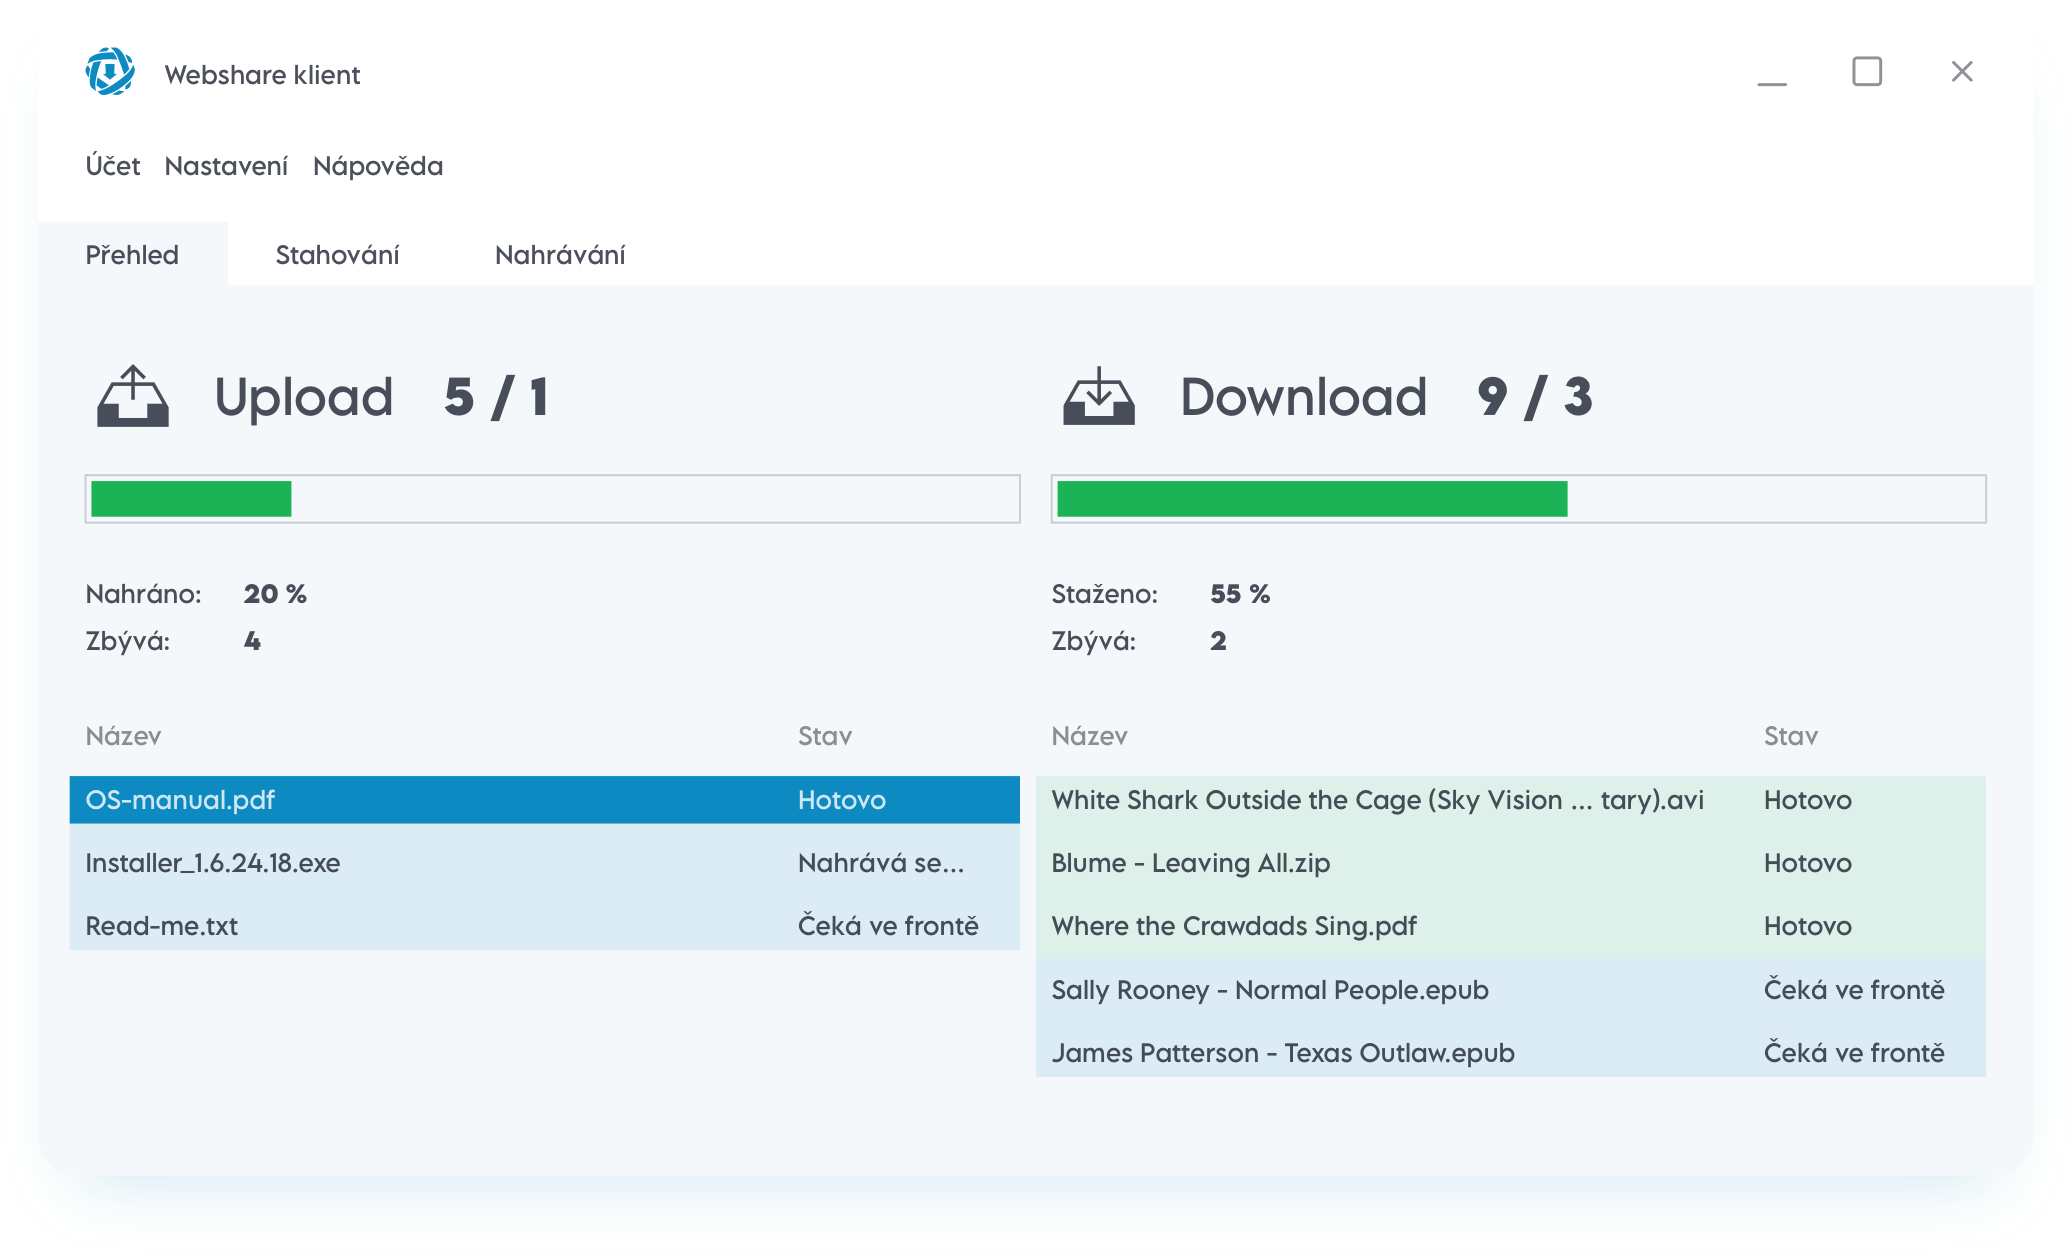2072x1256 pixels.
Task: Click the Download tray icon
Action: tap(1099, 398)
